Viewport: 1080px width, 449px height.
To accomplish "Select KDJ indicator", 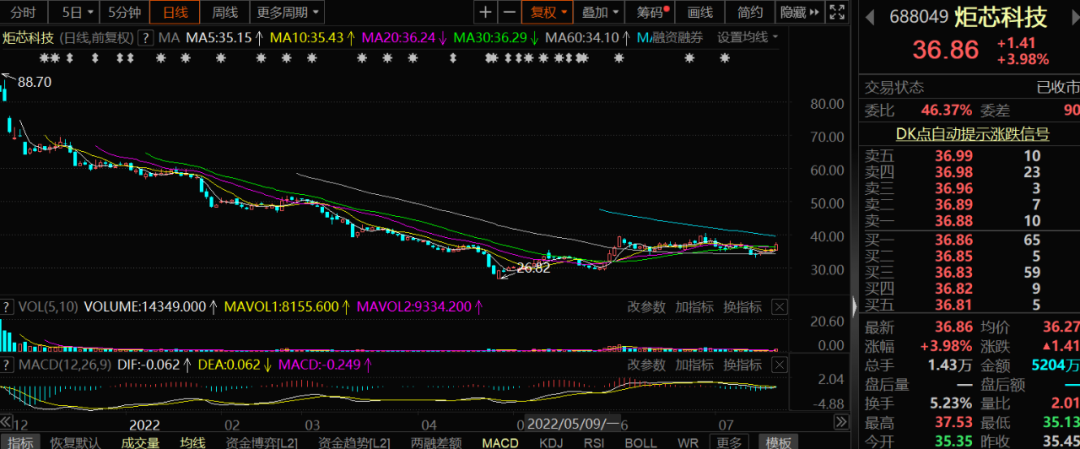I will click(551, 442).
